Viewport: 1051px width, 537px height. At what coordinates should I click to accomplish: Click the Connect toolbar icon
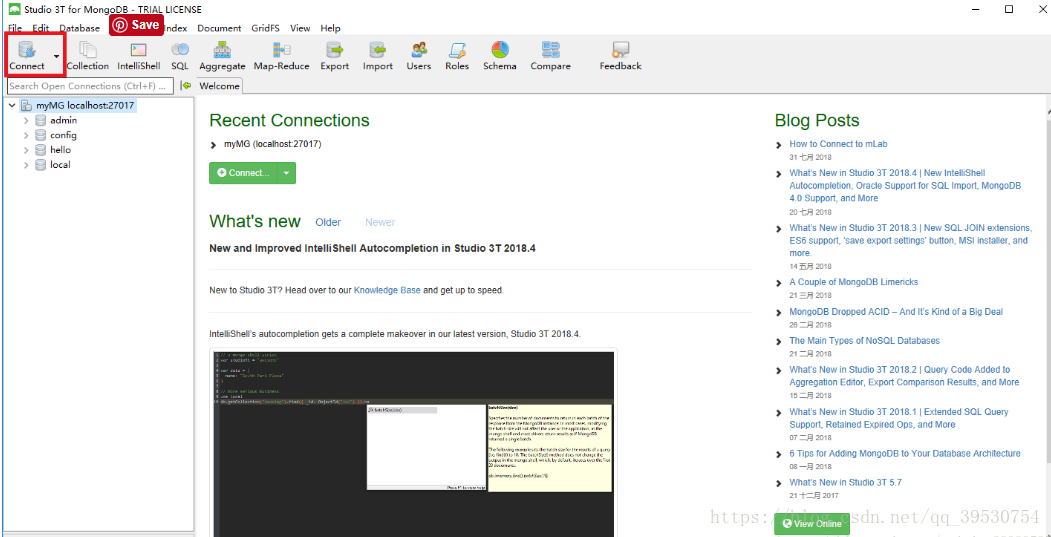(x=27, y=50)
